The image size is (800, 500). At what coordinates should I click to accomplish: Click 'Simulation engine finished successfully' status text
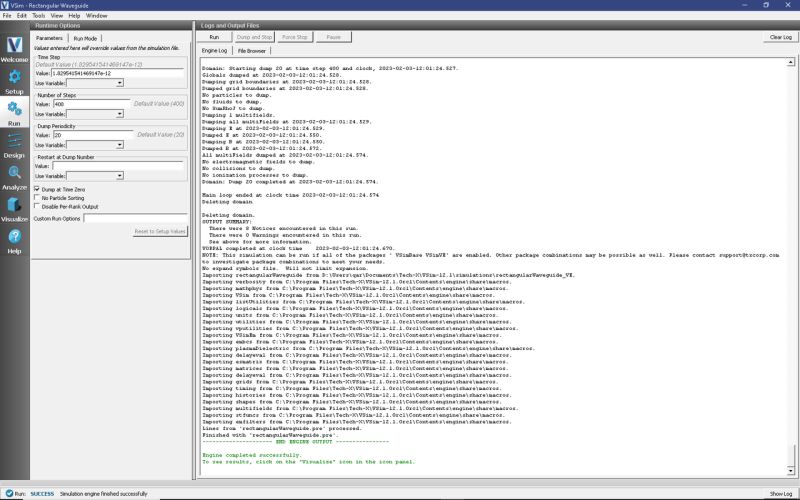(104, 494)
